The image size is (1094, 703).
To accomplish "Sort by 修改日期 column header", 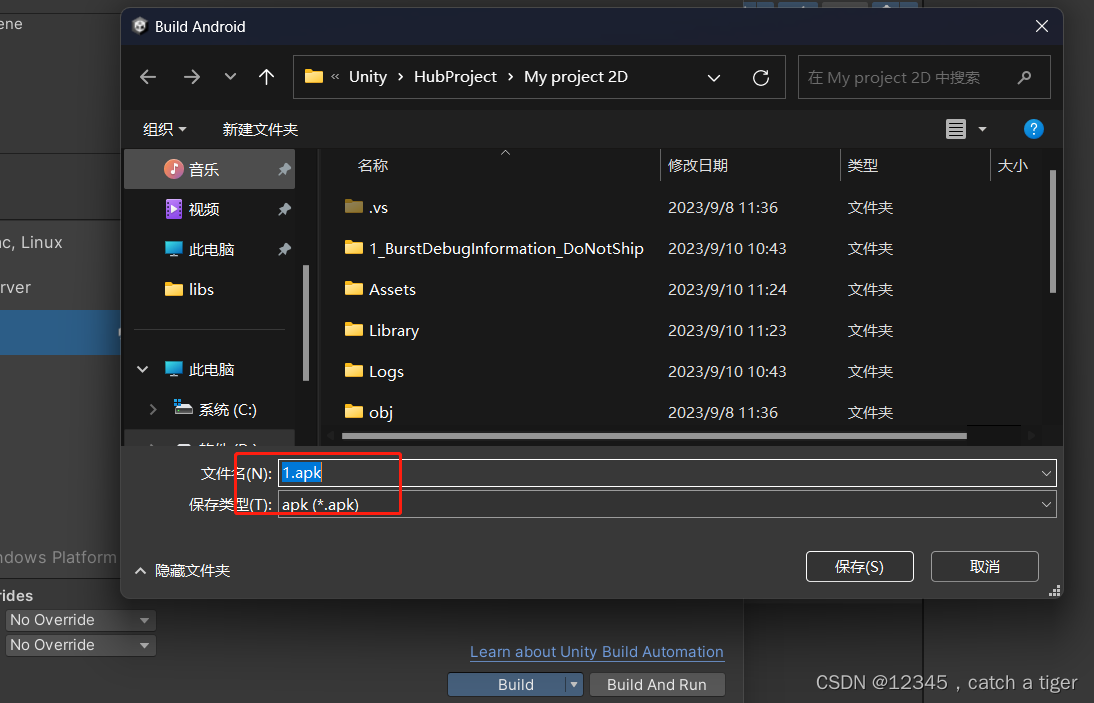I will (x=698, y=165).
